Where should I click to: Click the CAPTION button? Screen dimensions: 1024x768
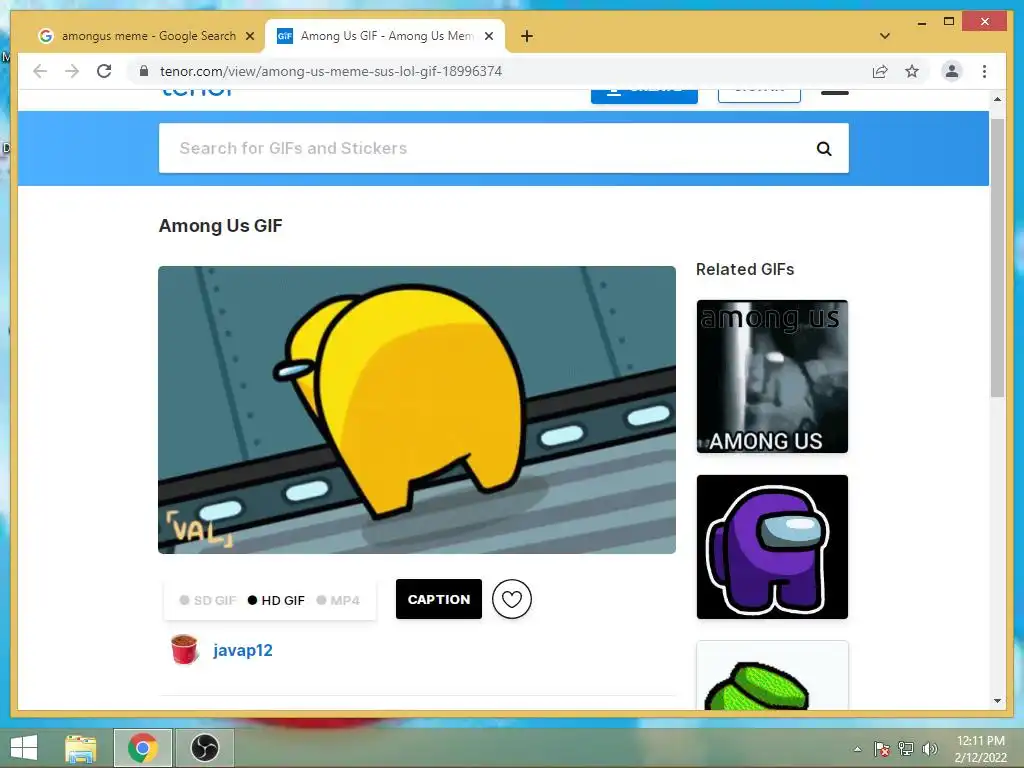tap(439, 599)
